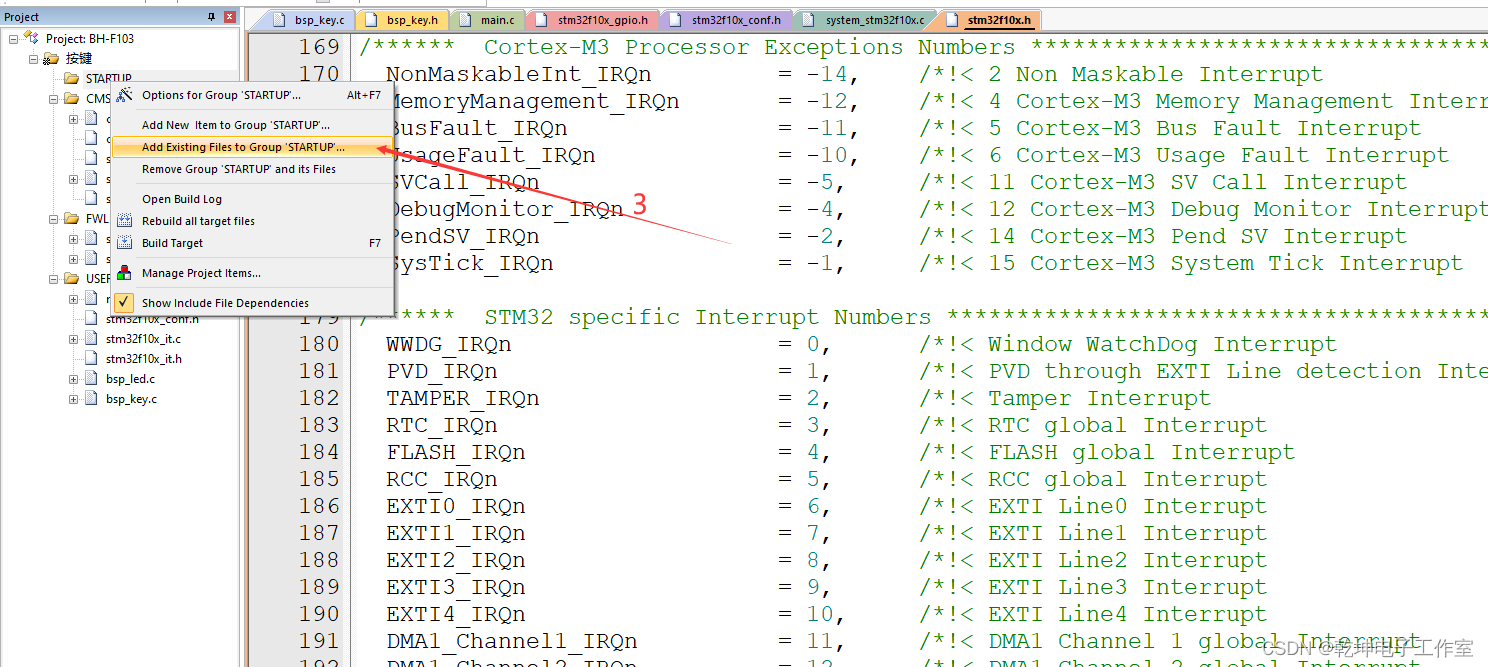Select the stm32f10x.h editor tab

pos(988,19)
